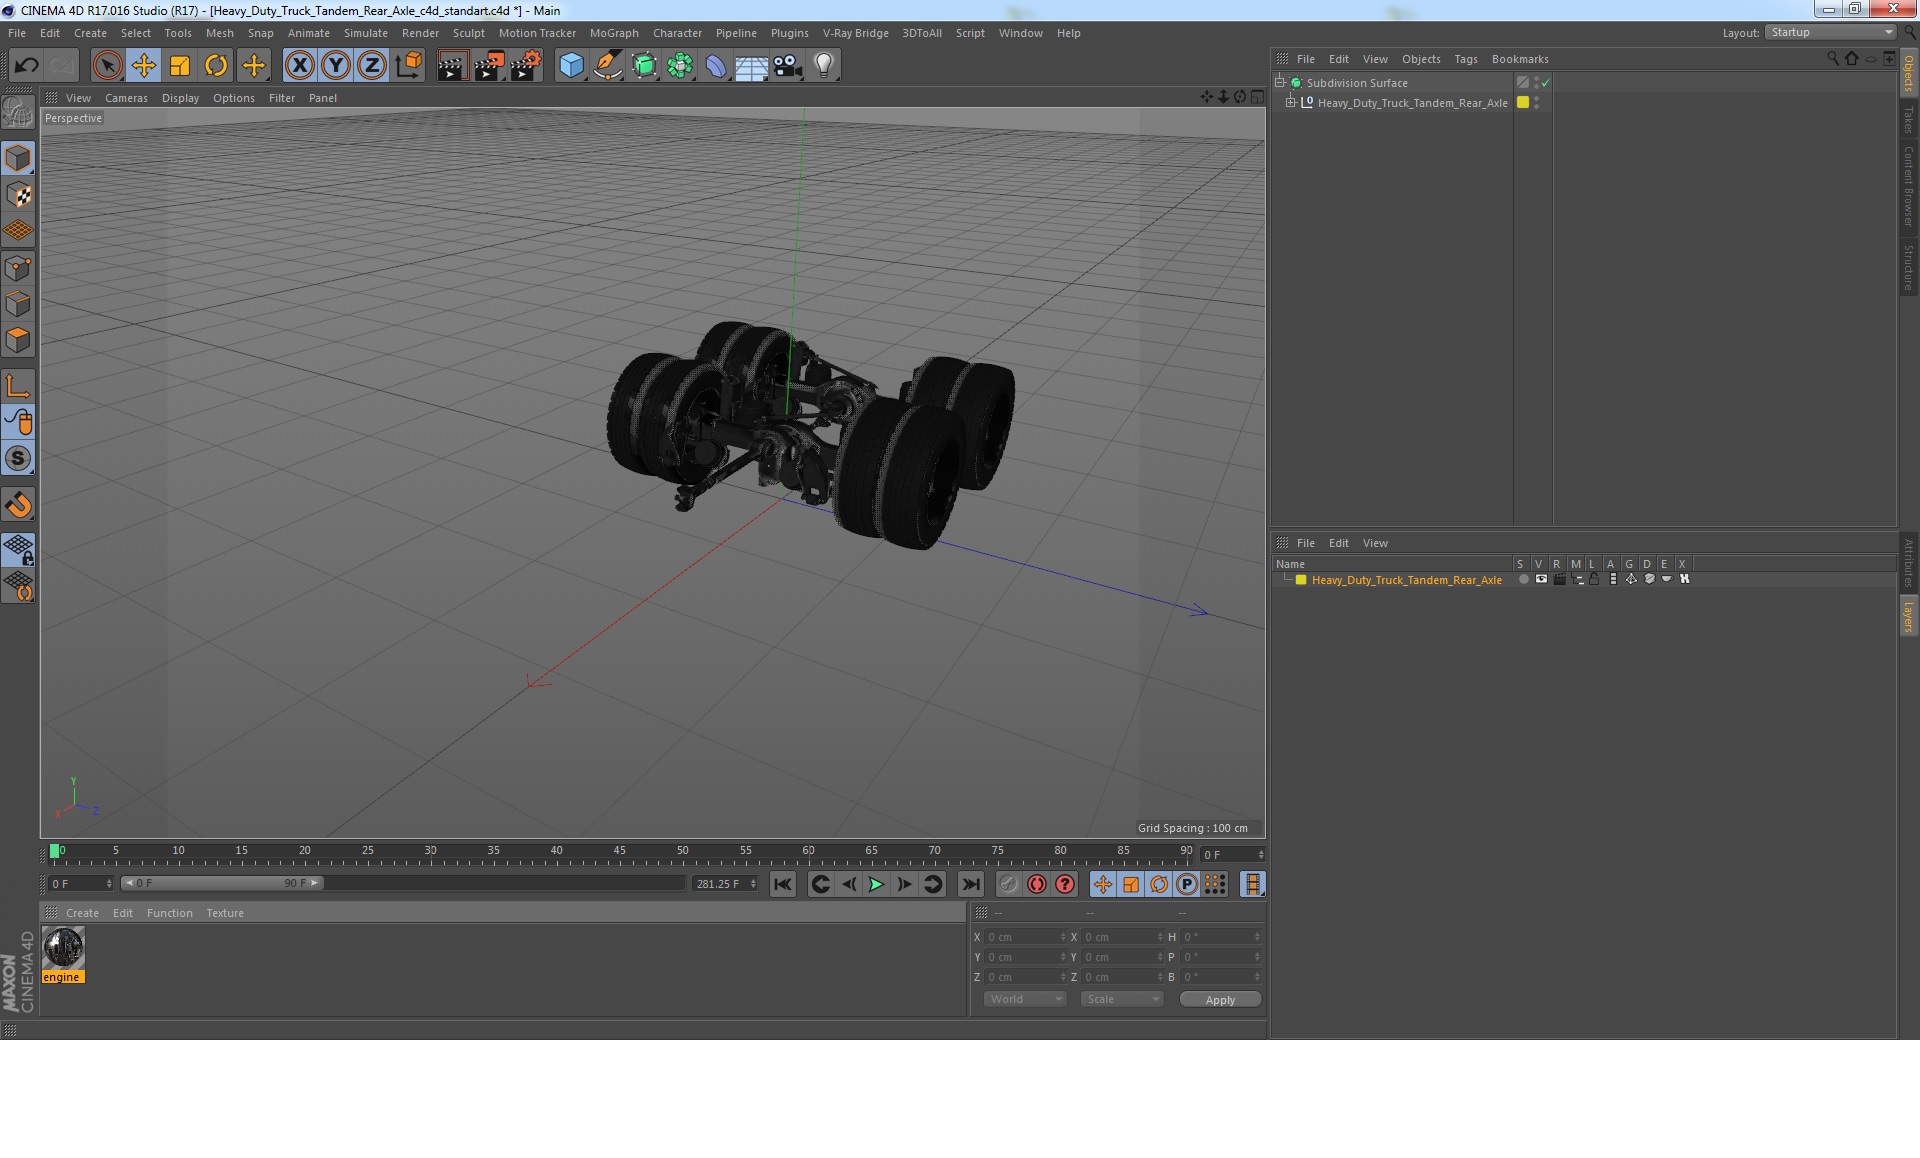Viewport: 1920px width, 1158px height.
Task: Open the Simulate menu
Action: (366, 33)
